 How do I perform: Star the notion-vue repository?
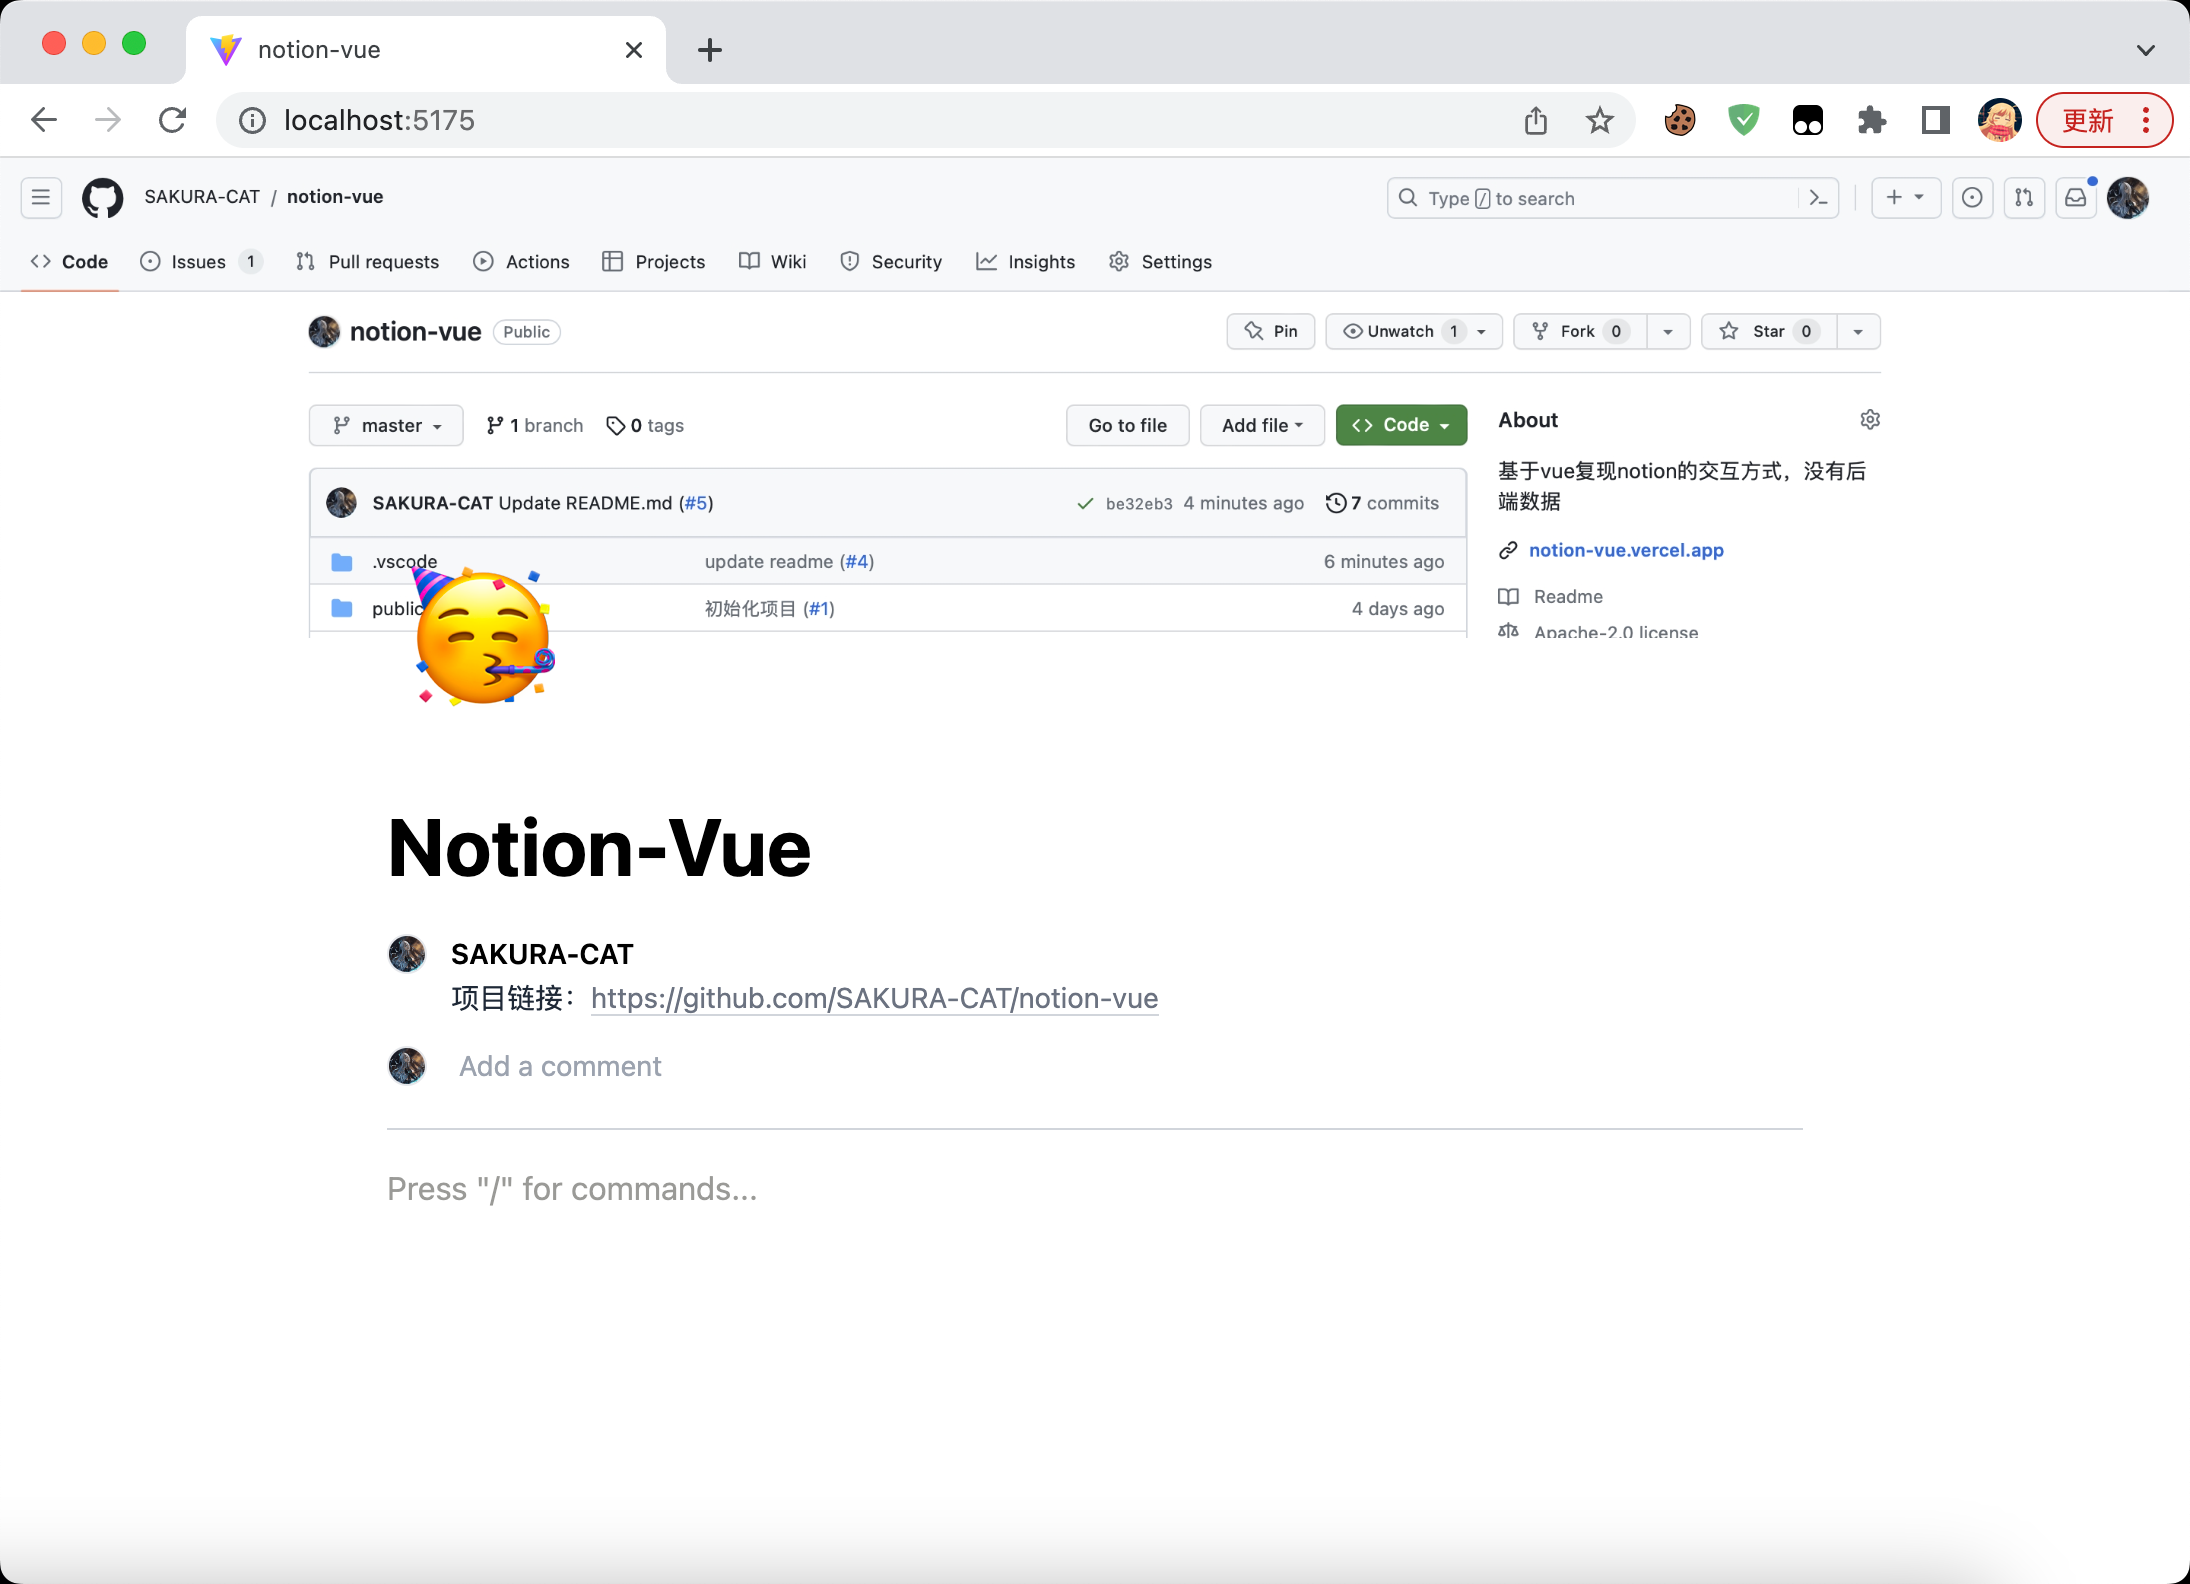coord(1768,331)
